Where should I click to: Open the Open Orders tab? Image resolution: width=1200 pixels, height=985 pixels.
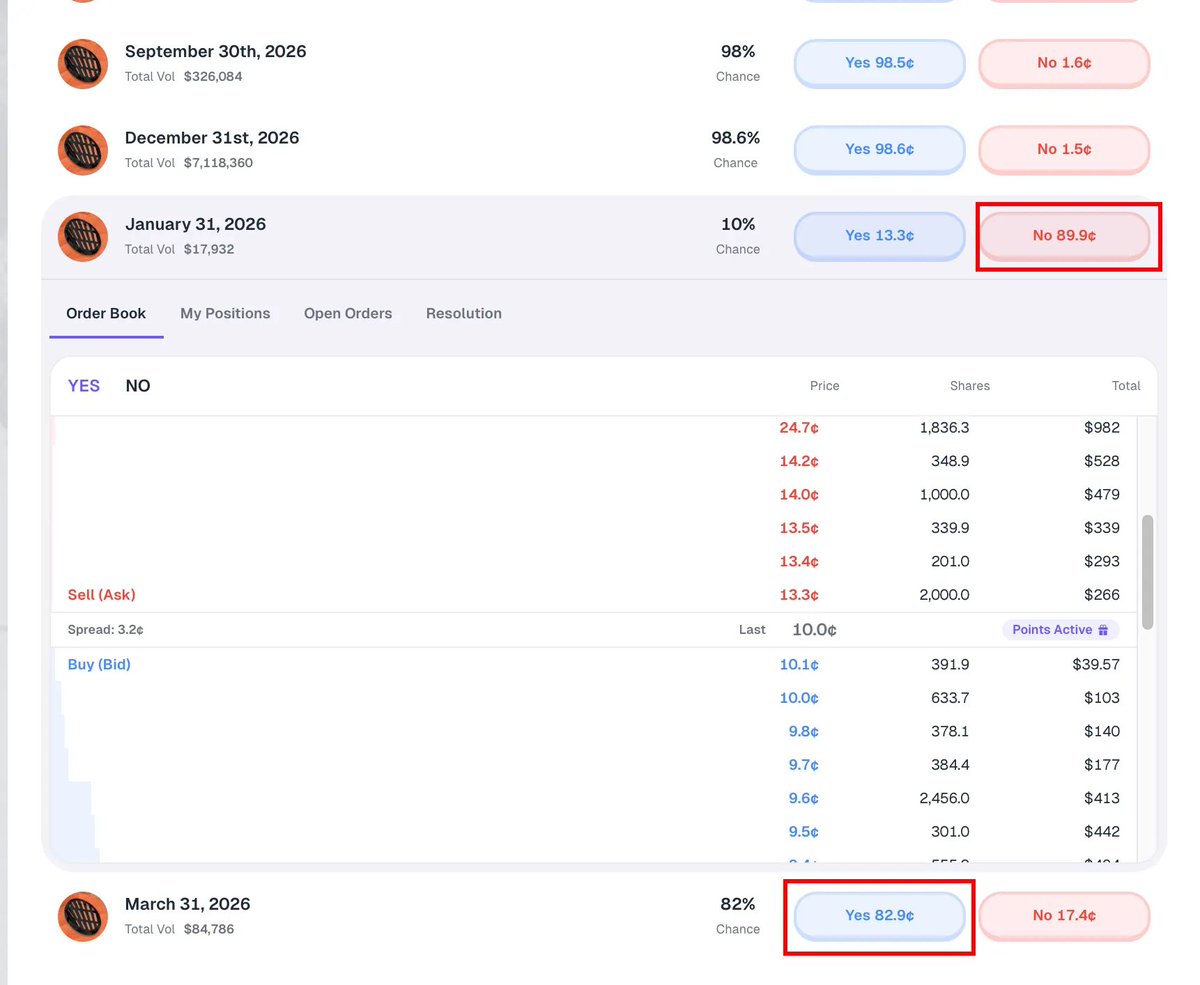point(348,314)
